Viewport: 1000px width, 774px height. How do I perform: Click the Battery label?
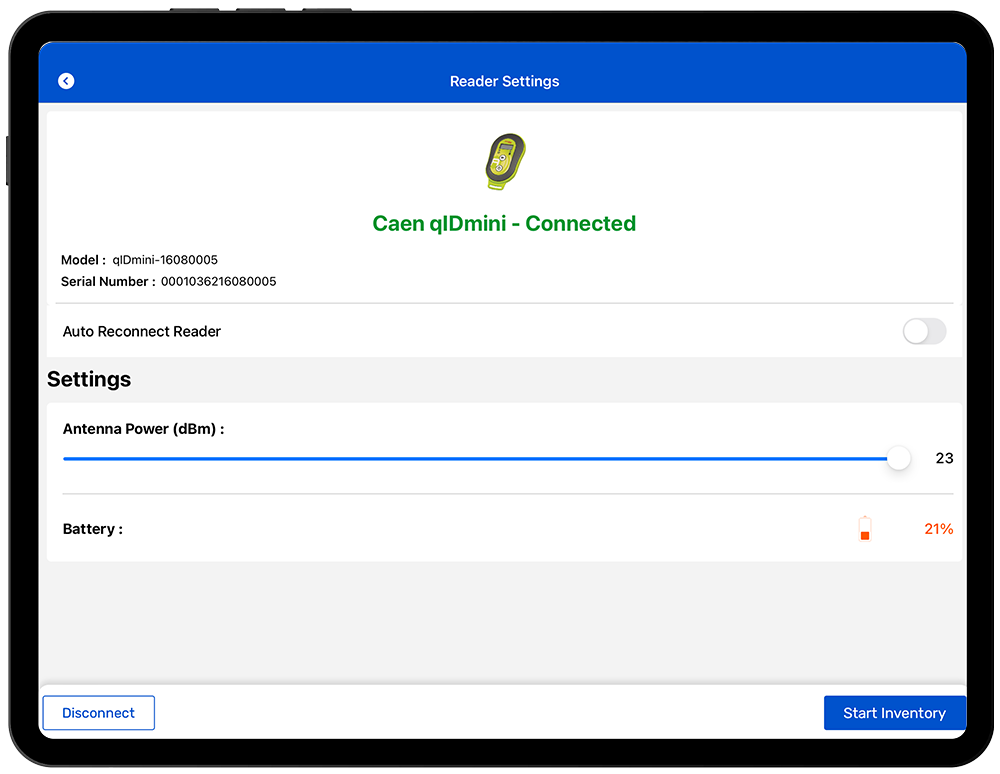click(x=92, y=529)
